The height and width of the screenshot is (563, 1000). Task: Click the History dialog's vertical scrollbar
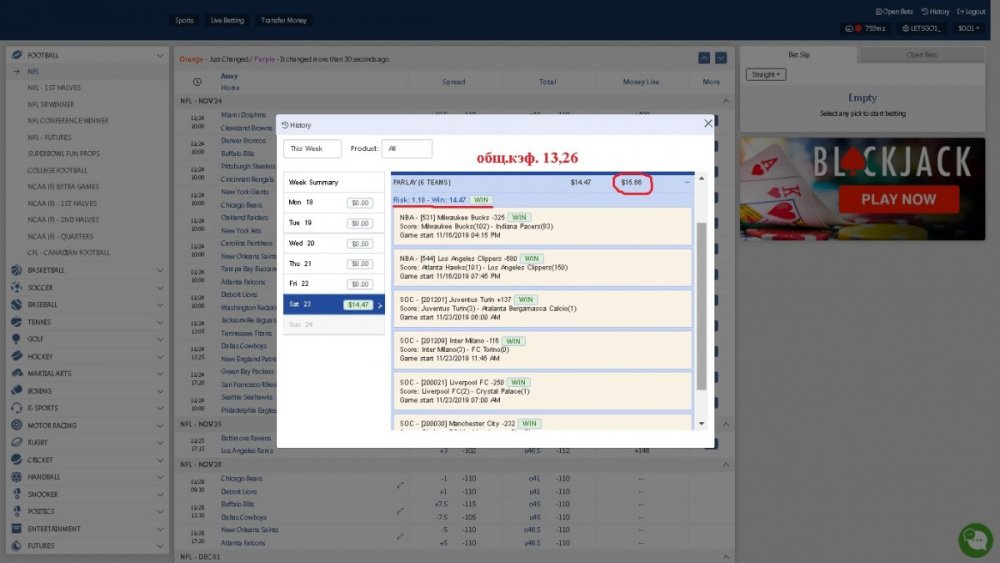pos(700,300)
